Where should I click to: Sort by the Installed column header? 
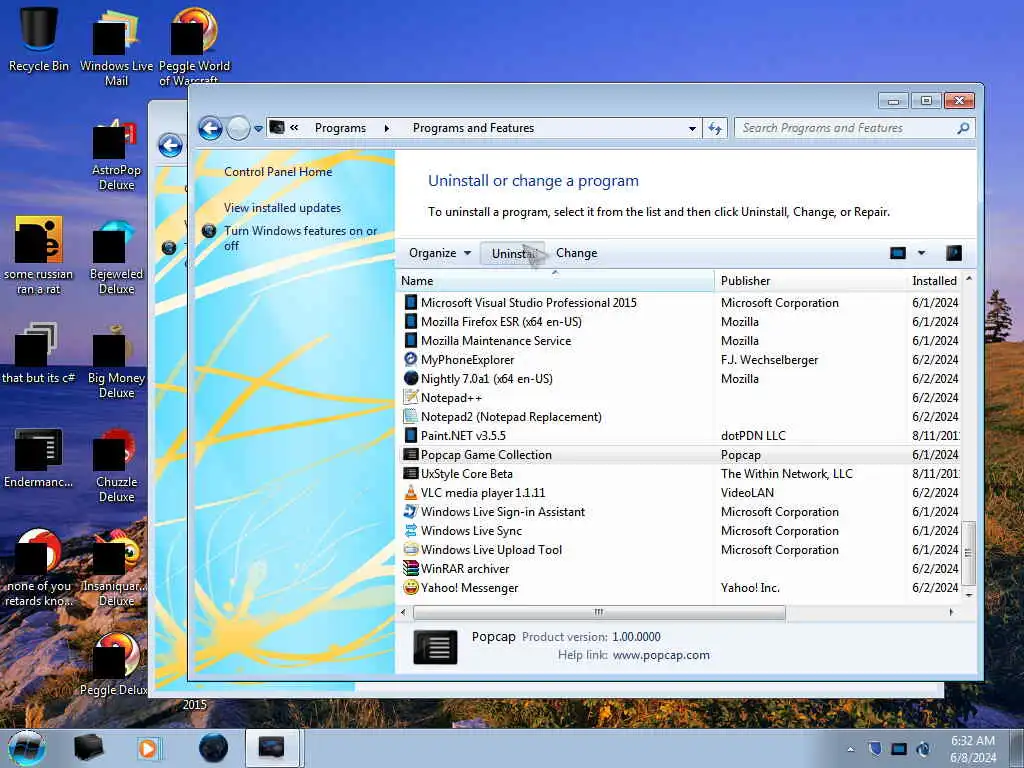tap(935, 281)
